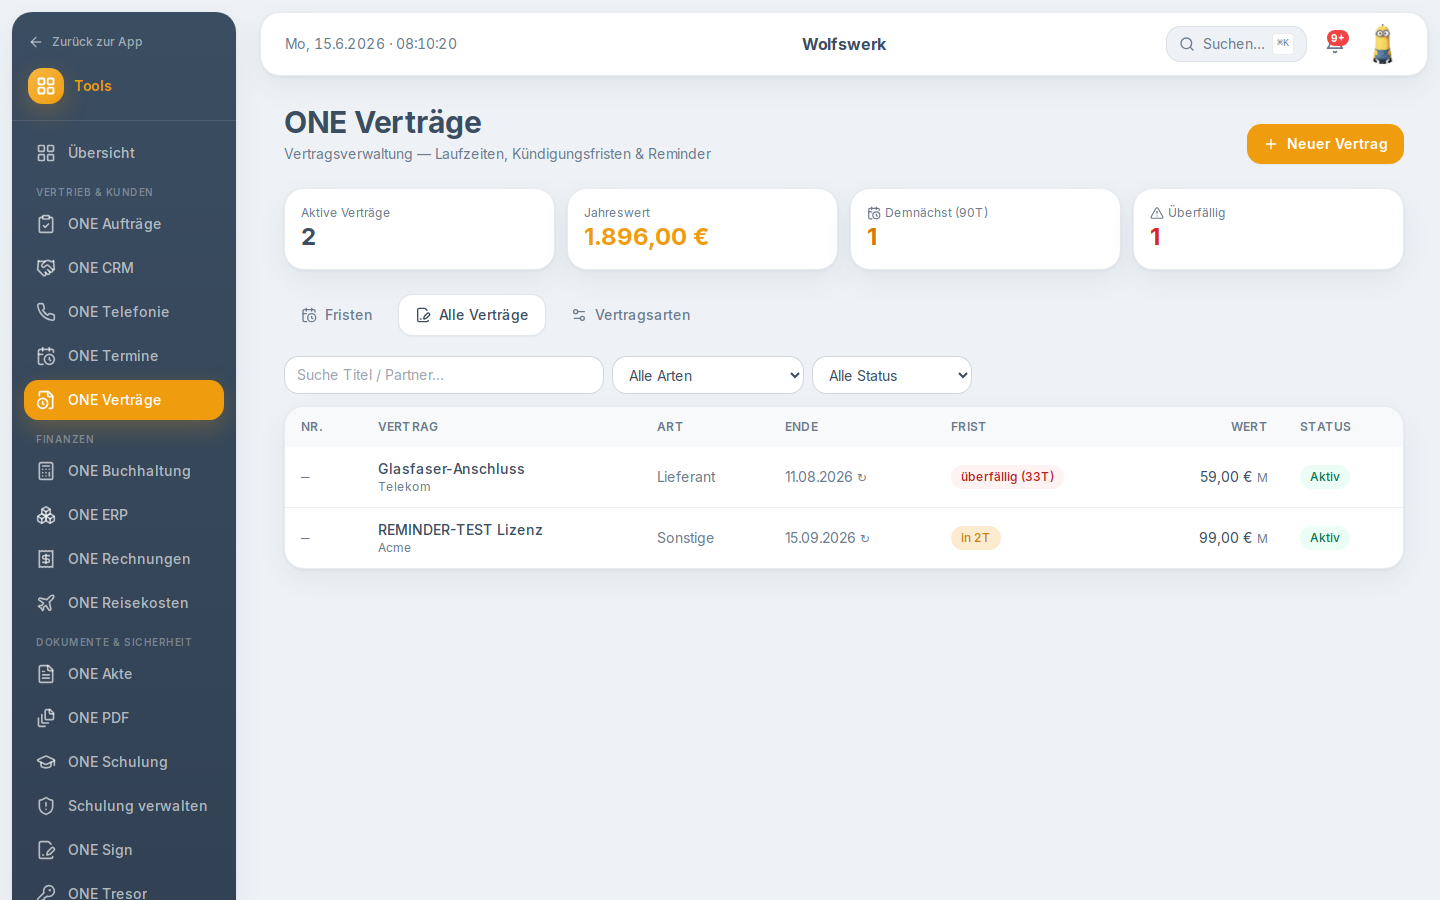The height and width of the screenshot is (900, 1440).
Task: Click the ONE PDF copy icon
Action: (46, 718)
